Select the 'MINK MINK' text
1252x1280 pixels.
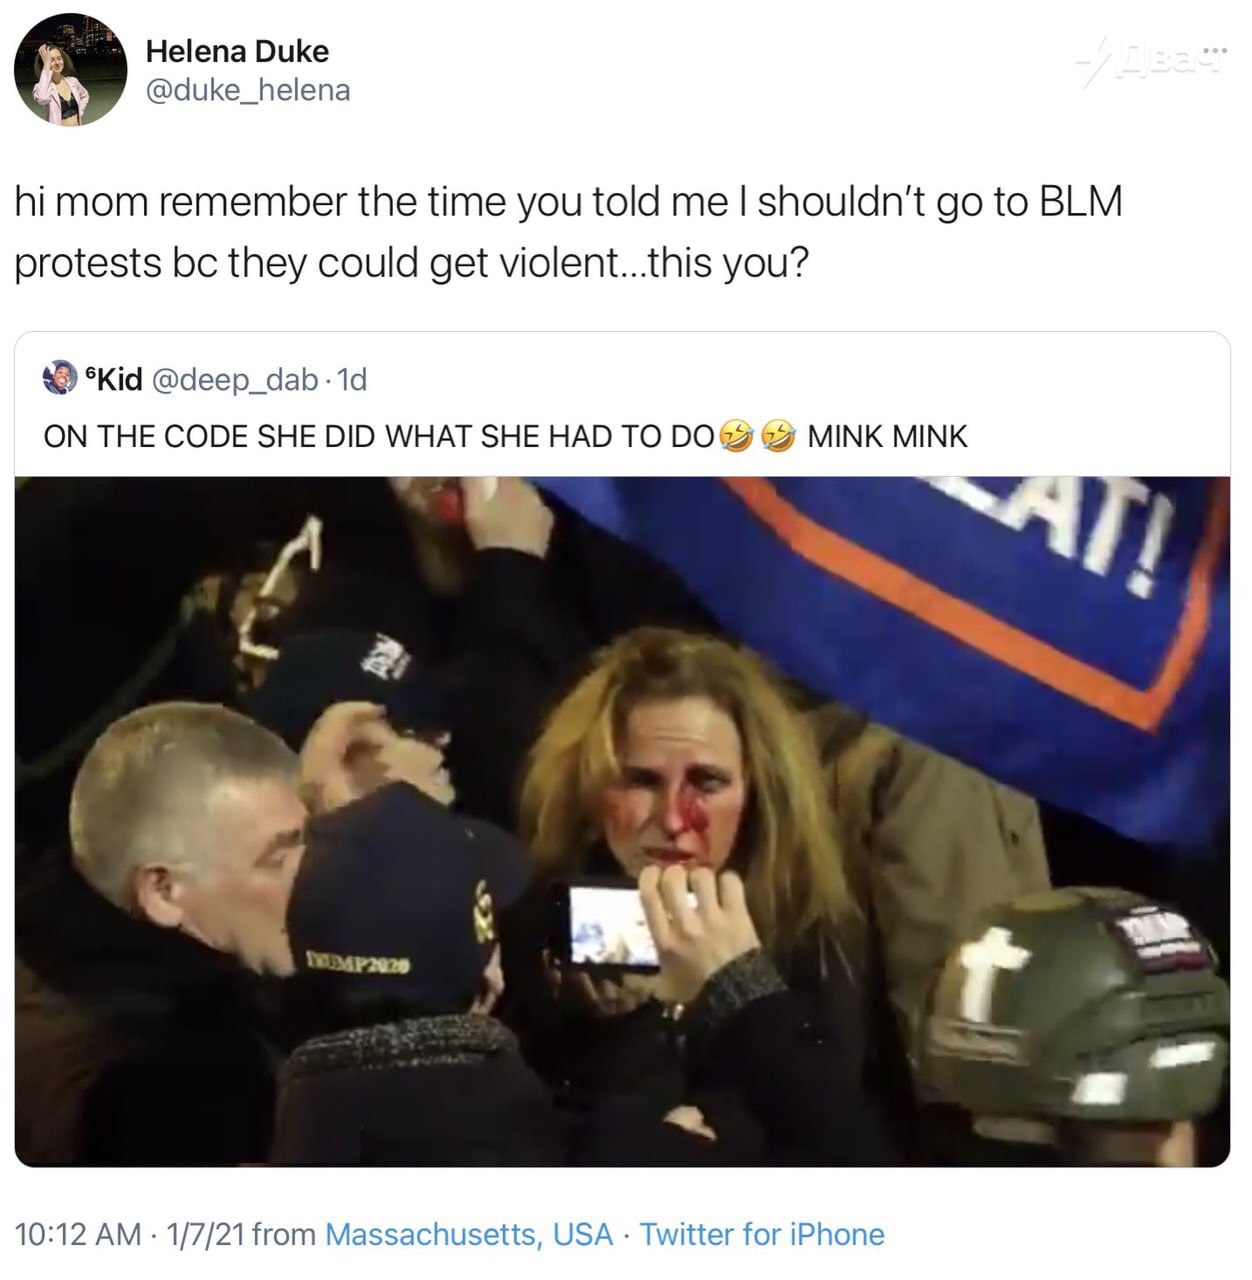point(887,436)
